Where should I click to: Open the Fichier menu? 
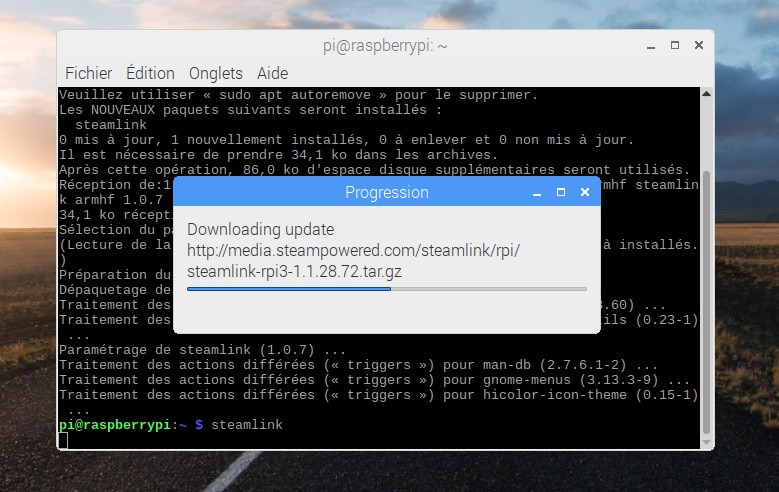(x=88, y=73)
